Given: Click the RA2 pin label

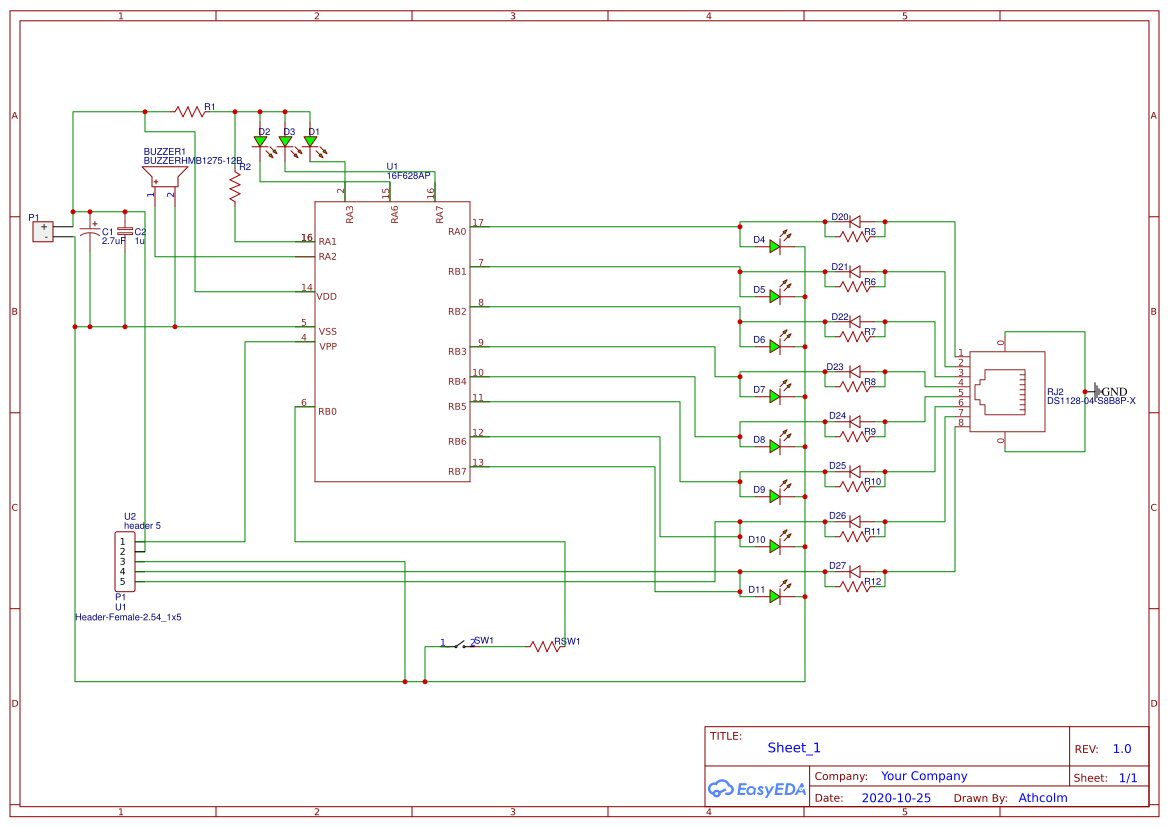Looking at the screenshot, I should coord(327,257).
